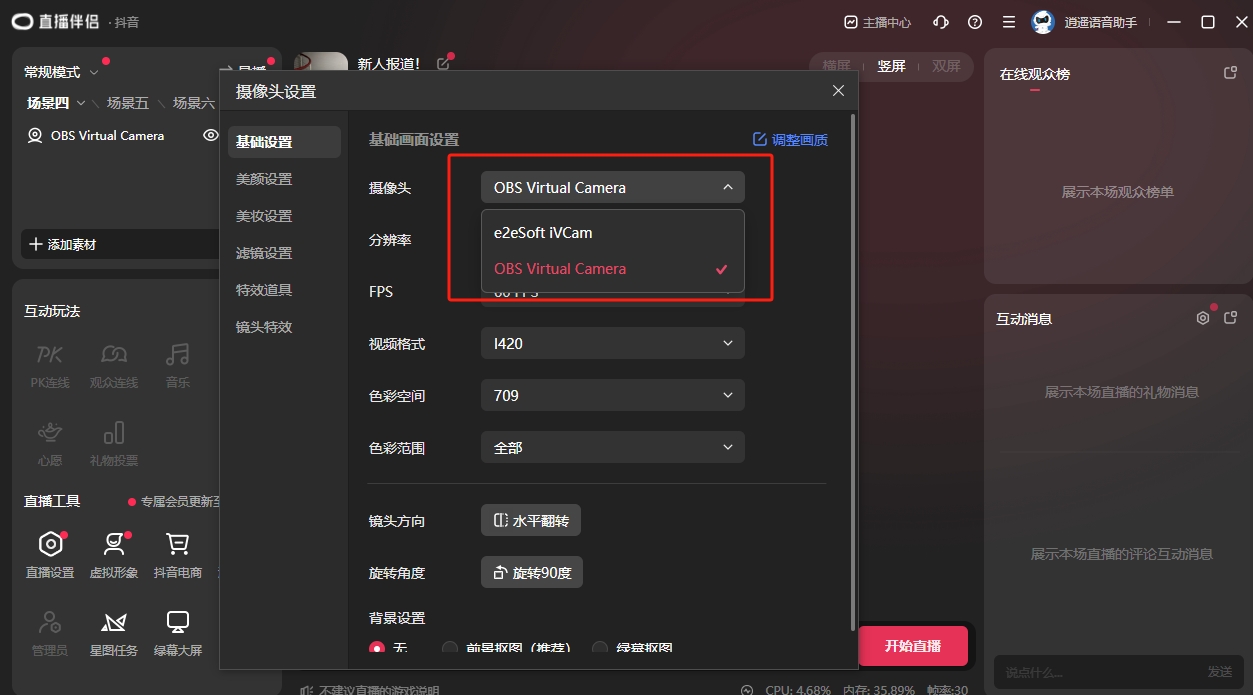Image resolution: width=1253 pixels, height=695 pixels.
Task: Open the 色彩范围 全部 dropdown
Action: (613, 447)
